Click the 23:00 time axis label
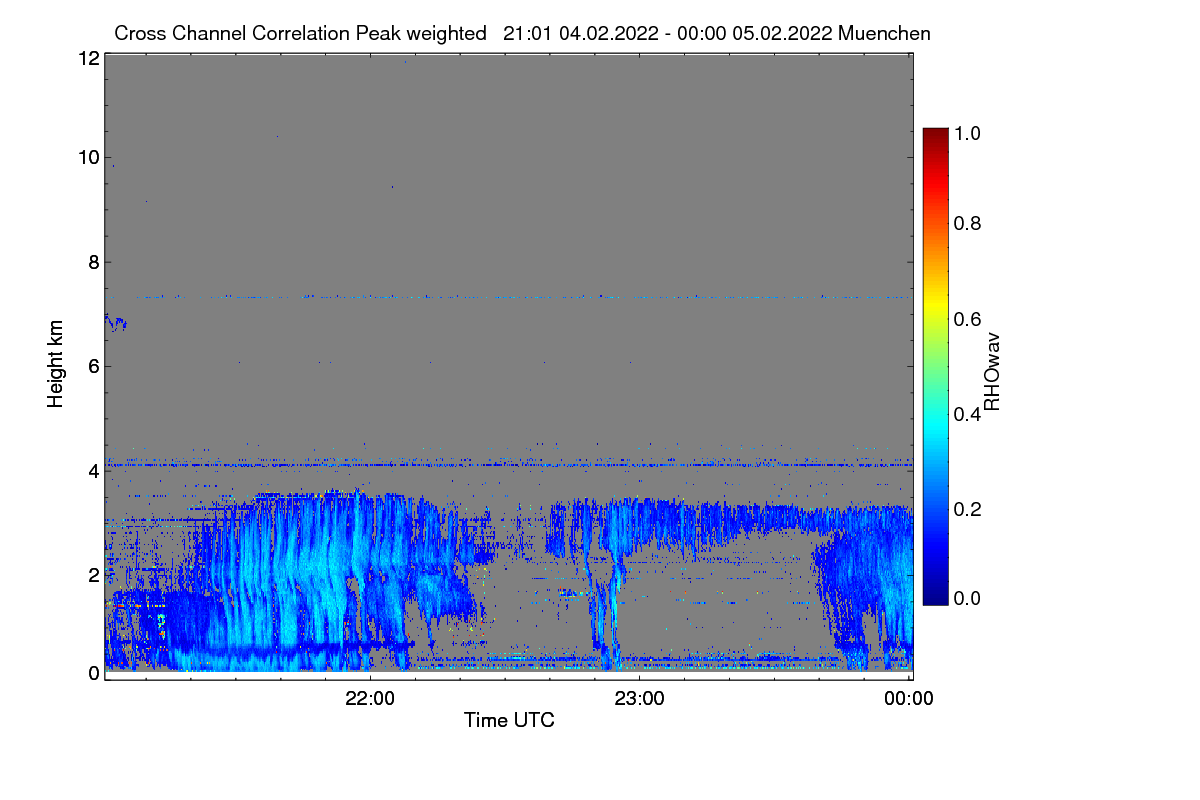Viewport: 1200px width, 800px height. coord(640,699)
